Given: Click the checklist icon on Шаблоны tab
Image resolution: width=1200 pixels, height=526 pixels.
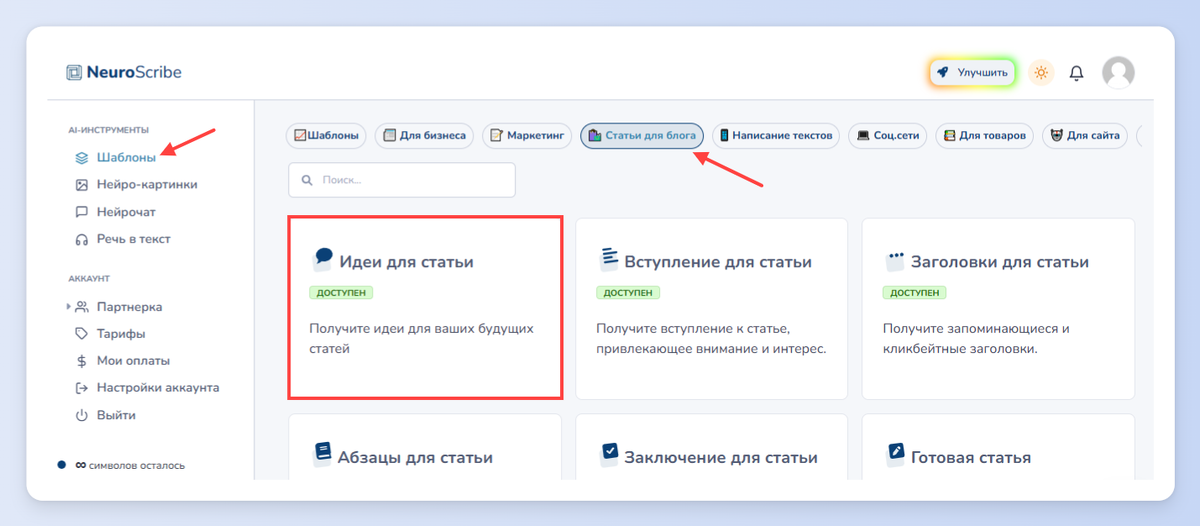Looking at the screenshot, I should click(x=299, y=135).
